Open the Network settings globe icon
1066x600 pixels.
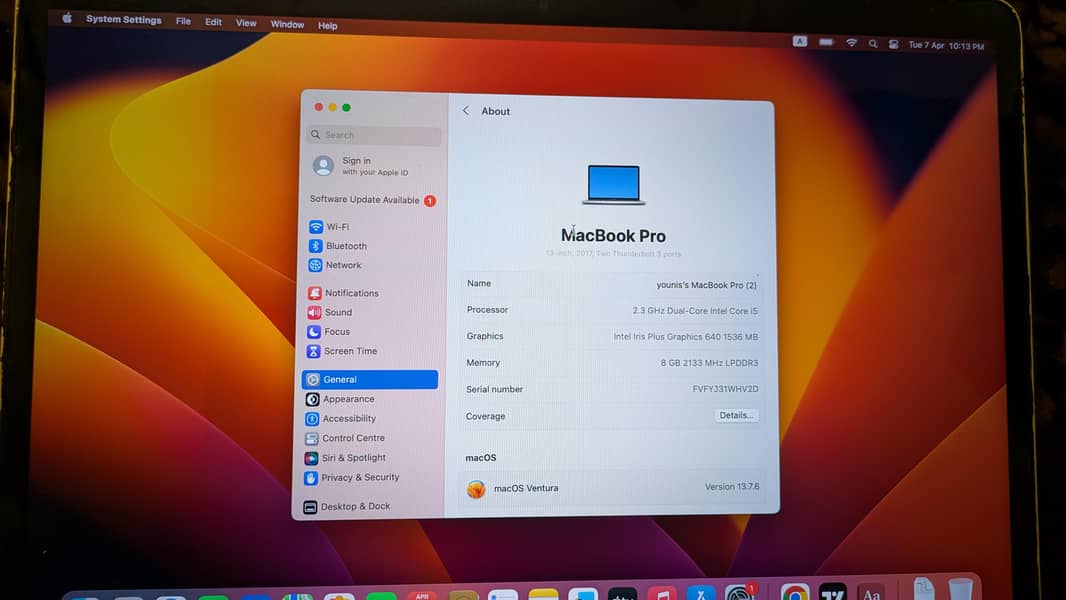[x=314, y=265]
